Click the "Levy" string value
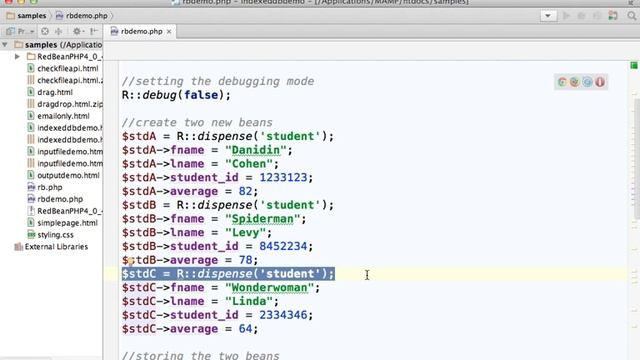The image size is (640, 360). click(245, 232)
